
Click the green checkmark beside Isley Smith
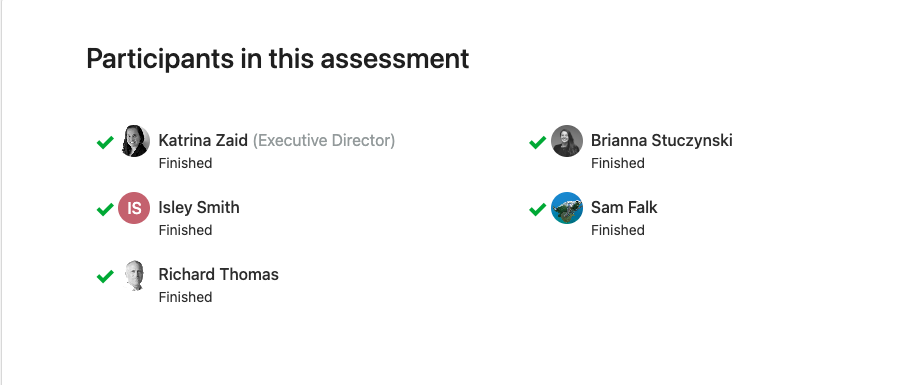(105, 209)
